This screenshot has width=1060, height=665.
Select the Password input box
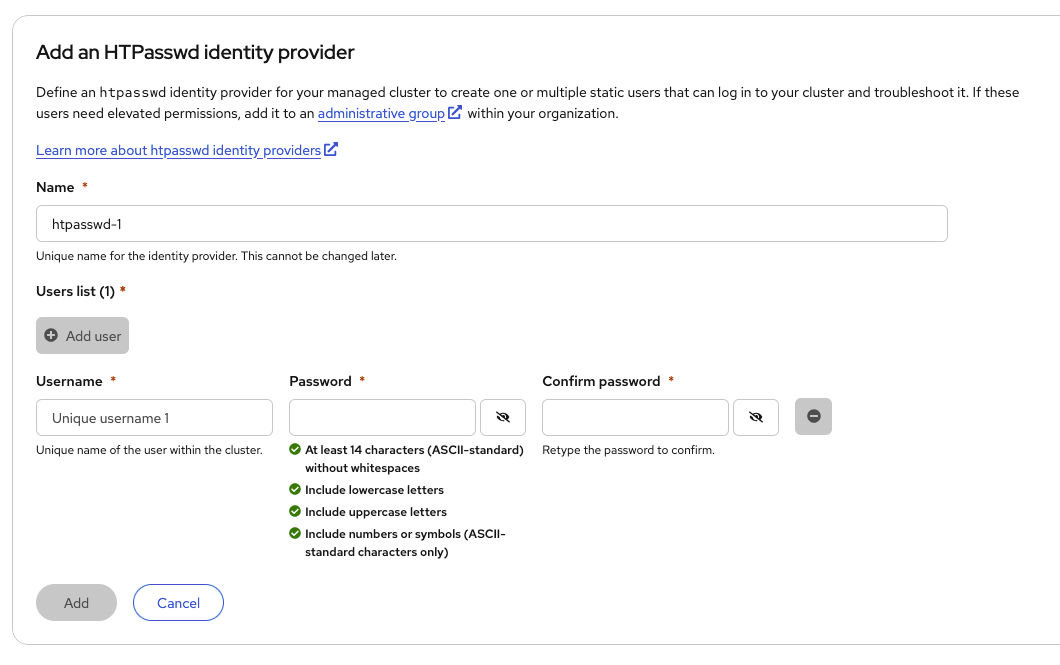pos(382,417)
